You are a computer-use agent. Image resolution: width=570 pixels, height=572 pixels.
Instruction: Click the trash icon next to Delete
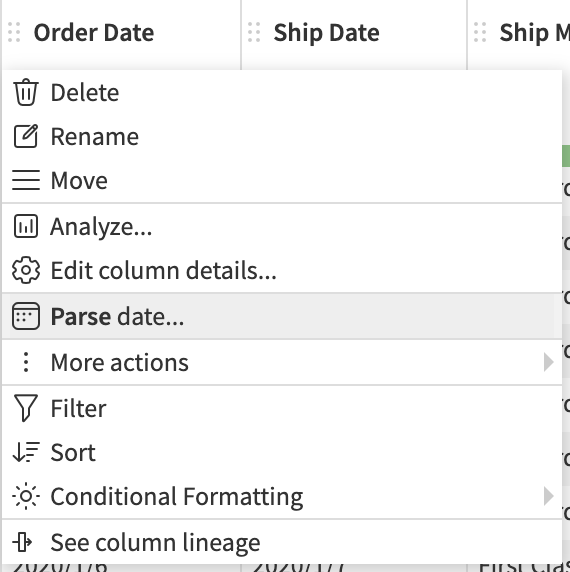pos(26,92)
